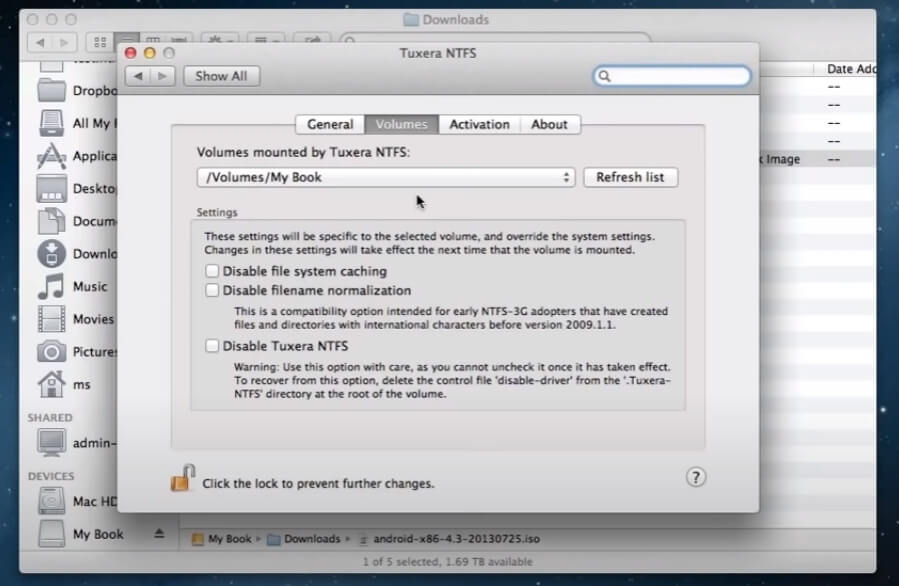Switch to the General tab
Image resolution: width=899 pixels, height=586 pixels.
pyautogui.click(x=330, y=124)
